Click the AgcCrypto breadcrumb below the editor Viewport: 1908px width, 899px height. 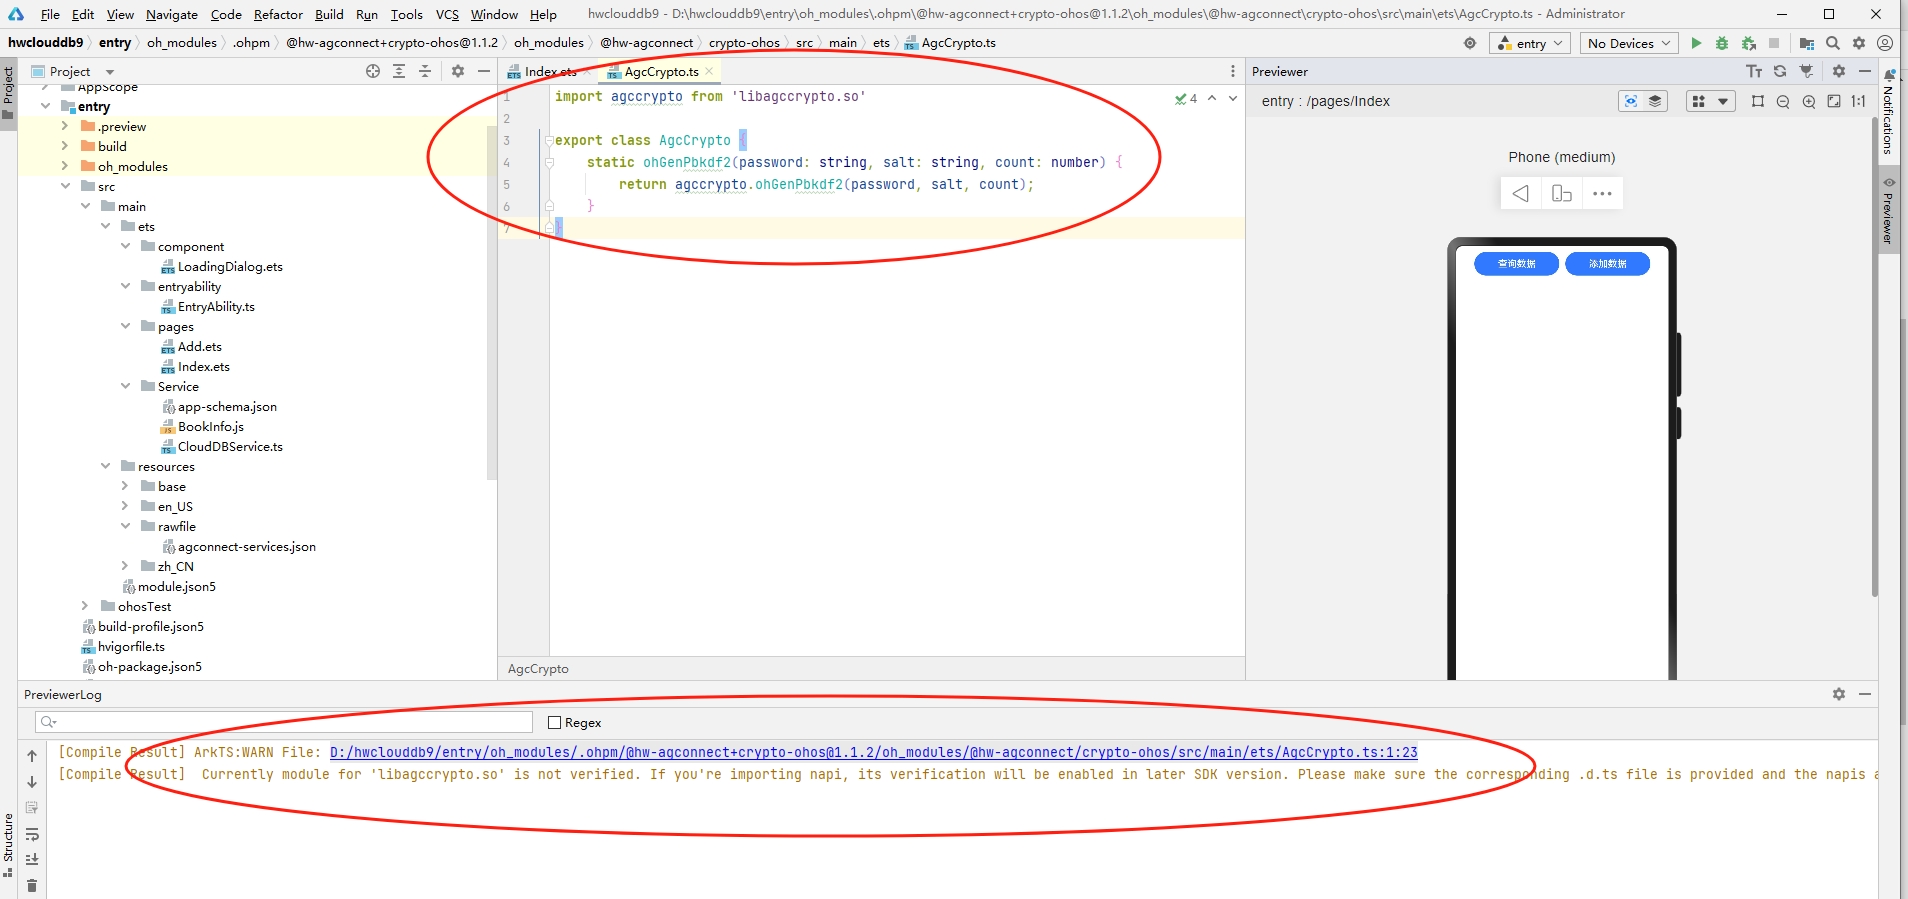538,669
